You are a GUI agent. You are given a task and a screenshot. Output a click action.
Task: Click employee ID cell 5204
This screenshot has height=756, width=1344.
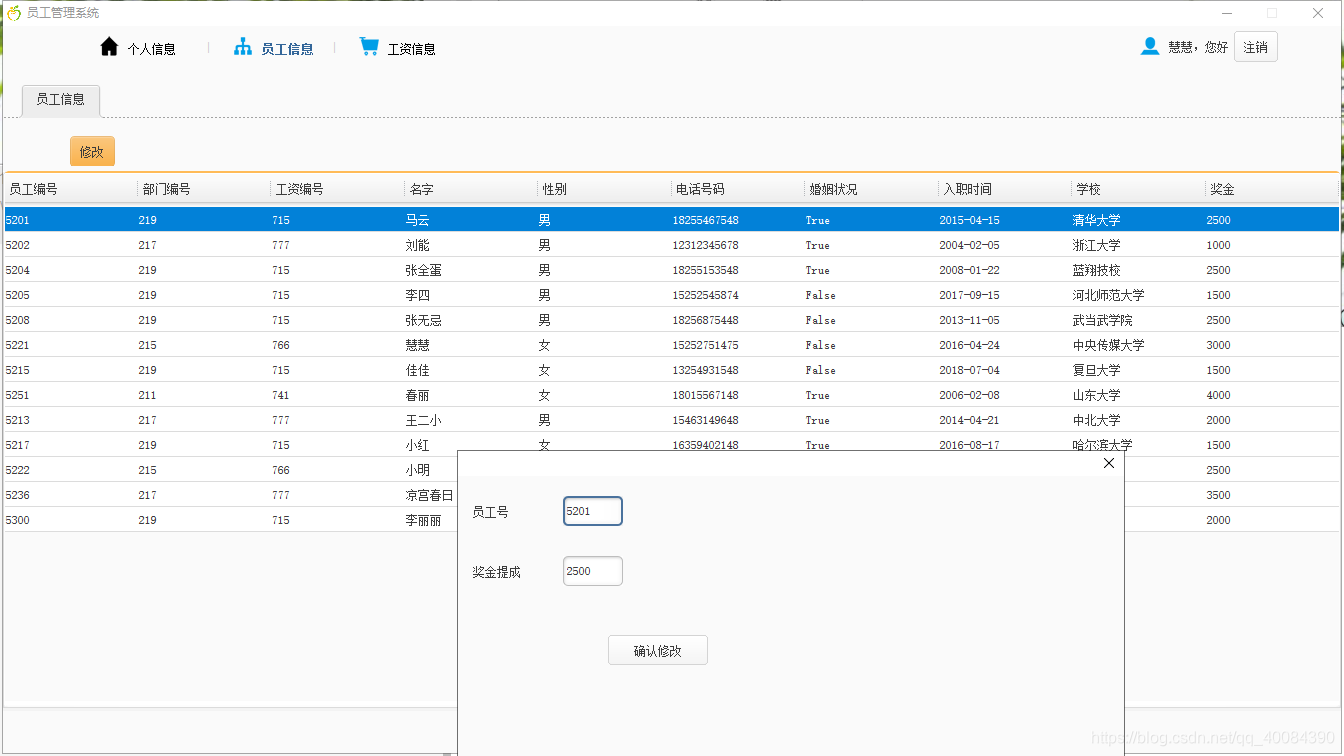(x=18, y=270)
